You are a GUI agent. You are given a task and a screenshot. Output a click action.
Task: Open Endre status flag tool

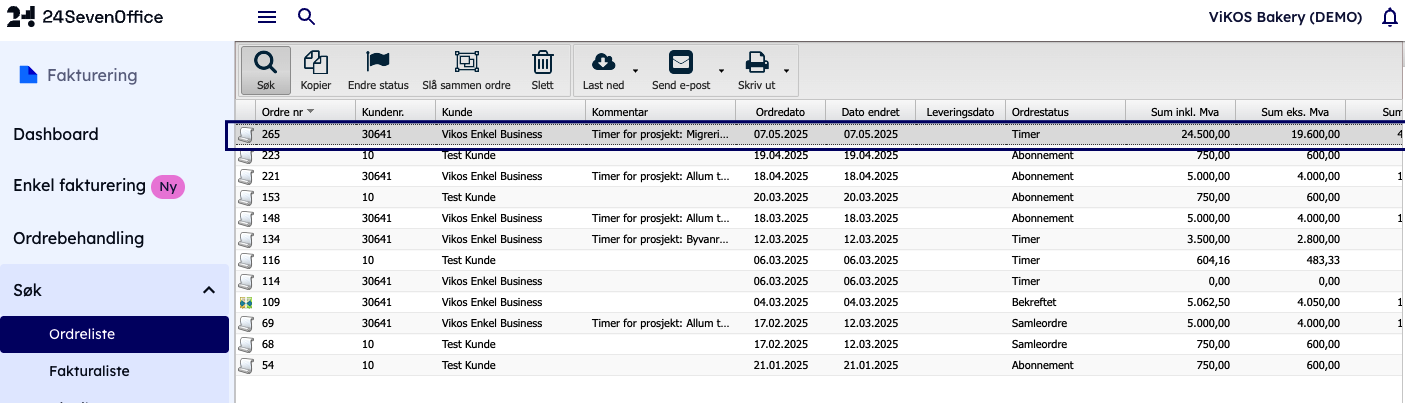(x=378, y=63)
